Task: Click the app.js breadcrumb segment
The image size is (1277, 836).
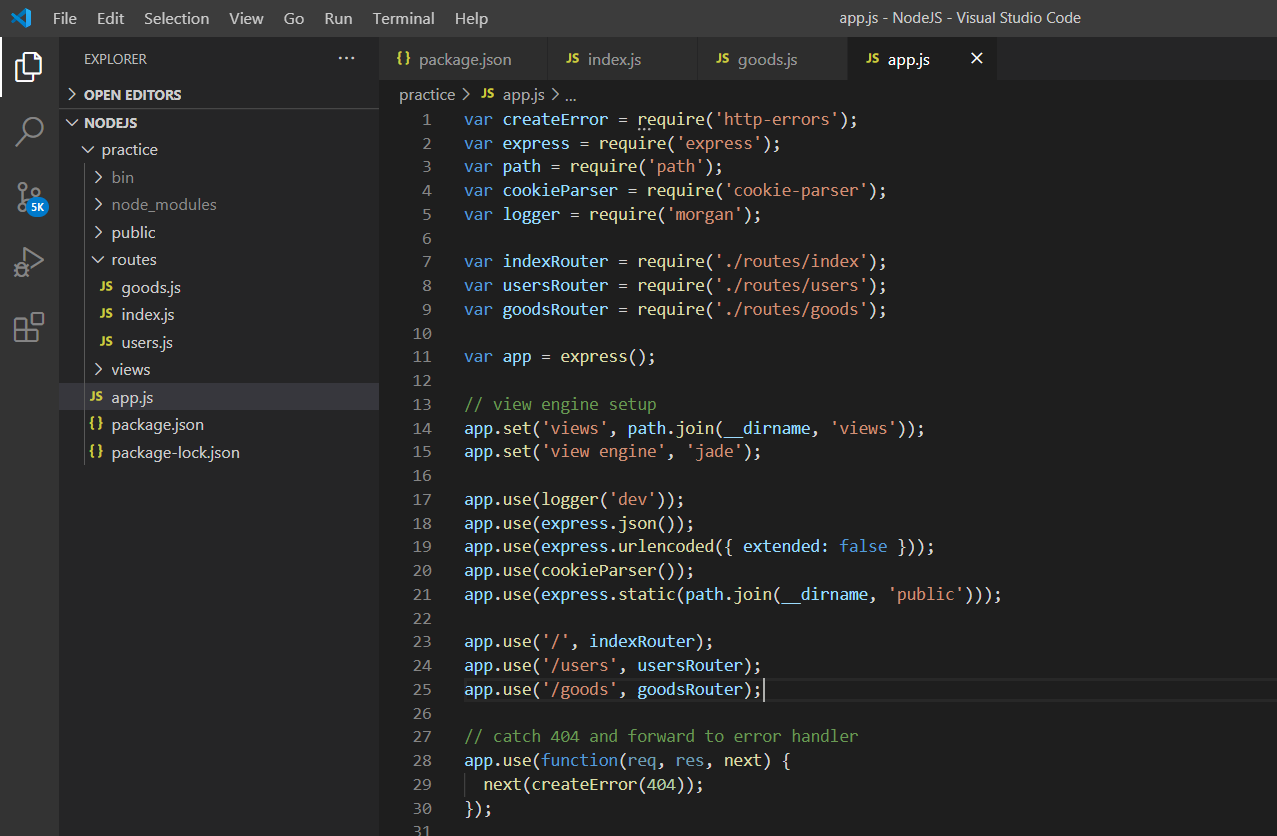Action: pyautogui.click(x=523, y=94)
